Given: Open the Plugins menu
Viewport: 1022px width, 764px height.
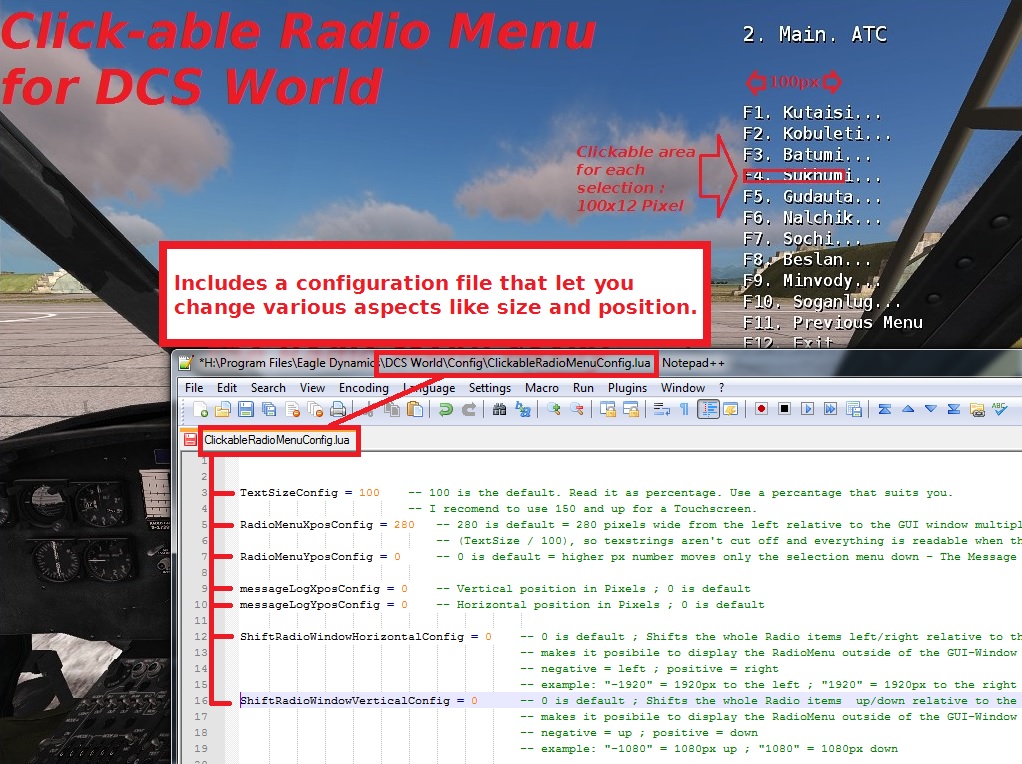Looking at the screenshot, I should (x=627, y=387).
